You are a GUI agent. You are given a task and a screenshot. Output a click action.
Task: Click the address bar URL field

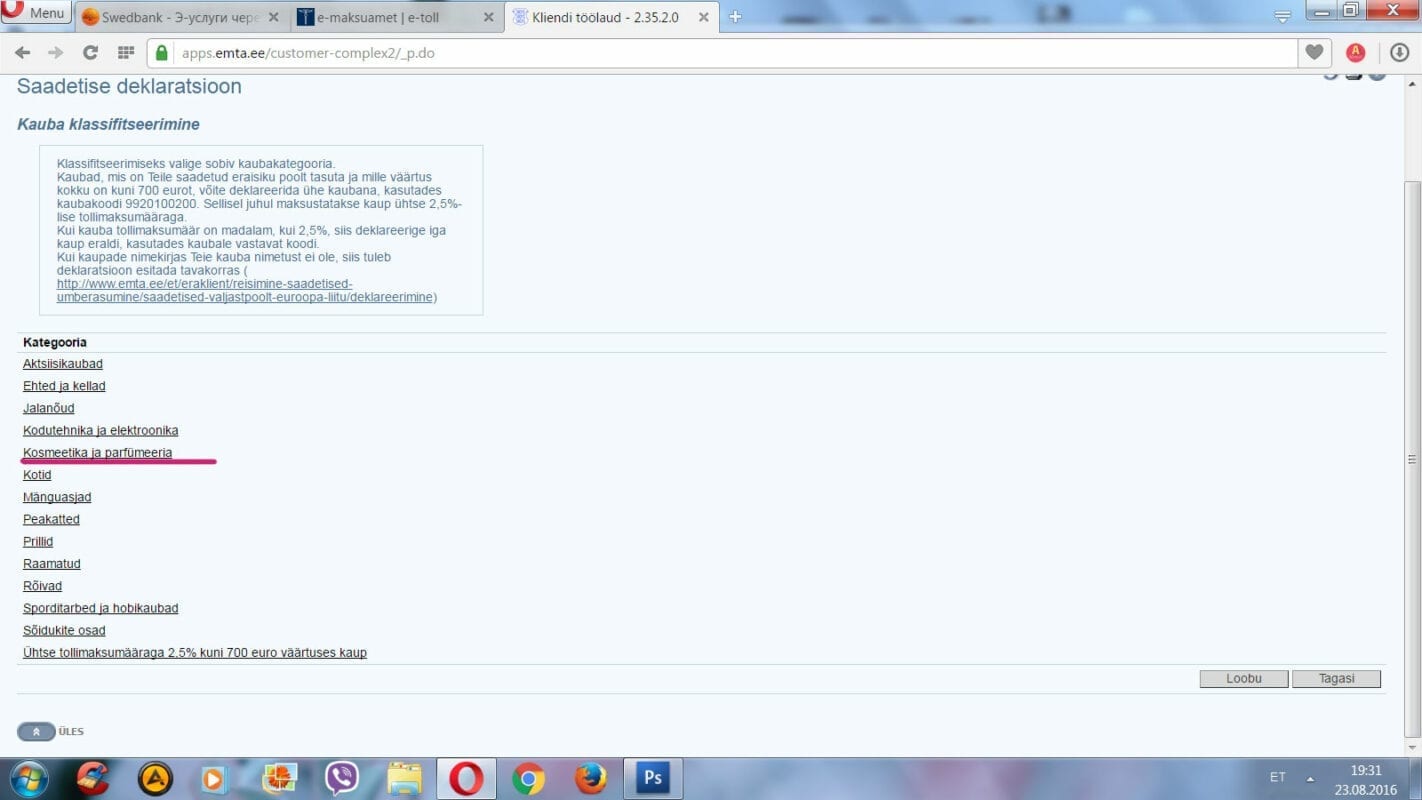(700, 53)
